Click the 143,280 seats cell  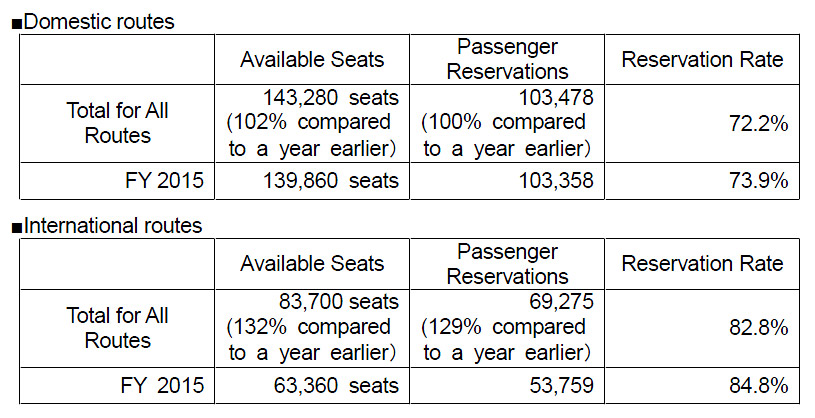[312, 123]
